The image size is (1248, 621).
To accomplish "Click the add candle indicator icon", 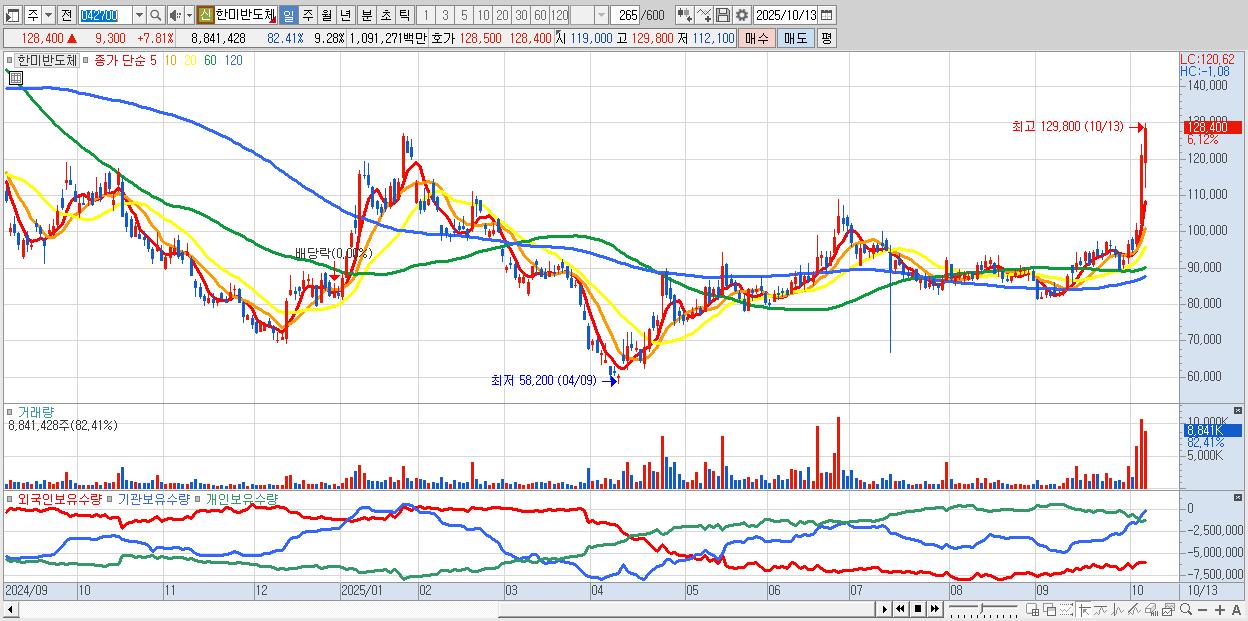I will [684, 15].
